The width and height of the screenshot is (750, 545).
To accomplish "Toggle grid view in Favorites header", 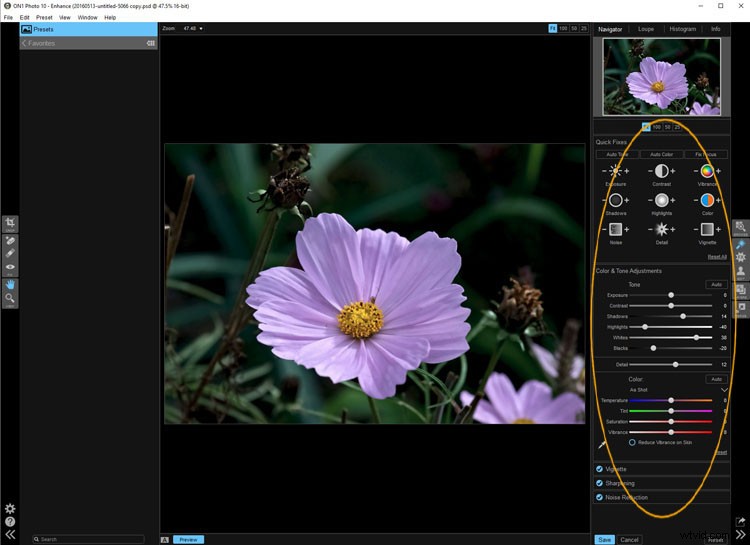I will coord(151,43).
